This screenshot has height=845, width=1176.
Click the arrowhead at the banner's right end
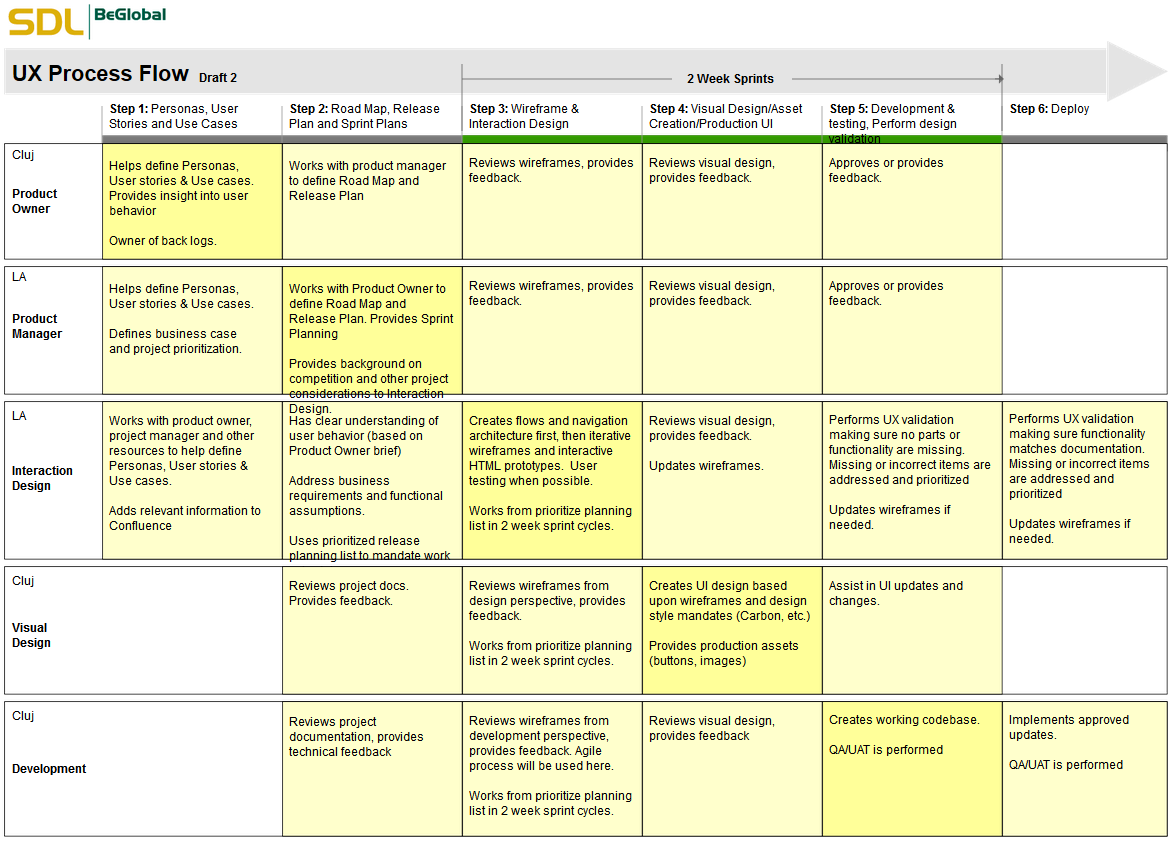[x=1136, y=71]
